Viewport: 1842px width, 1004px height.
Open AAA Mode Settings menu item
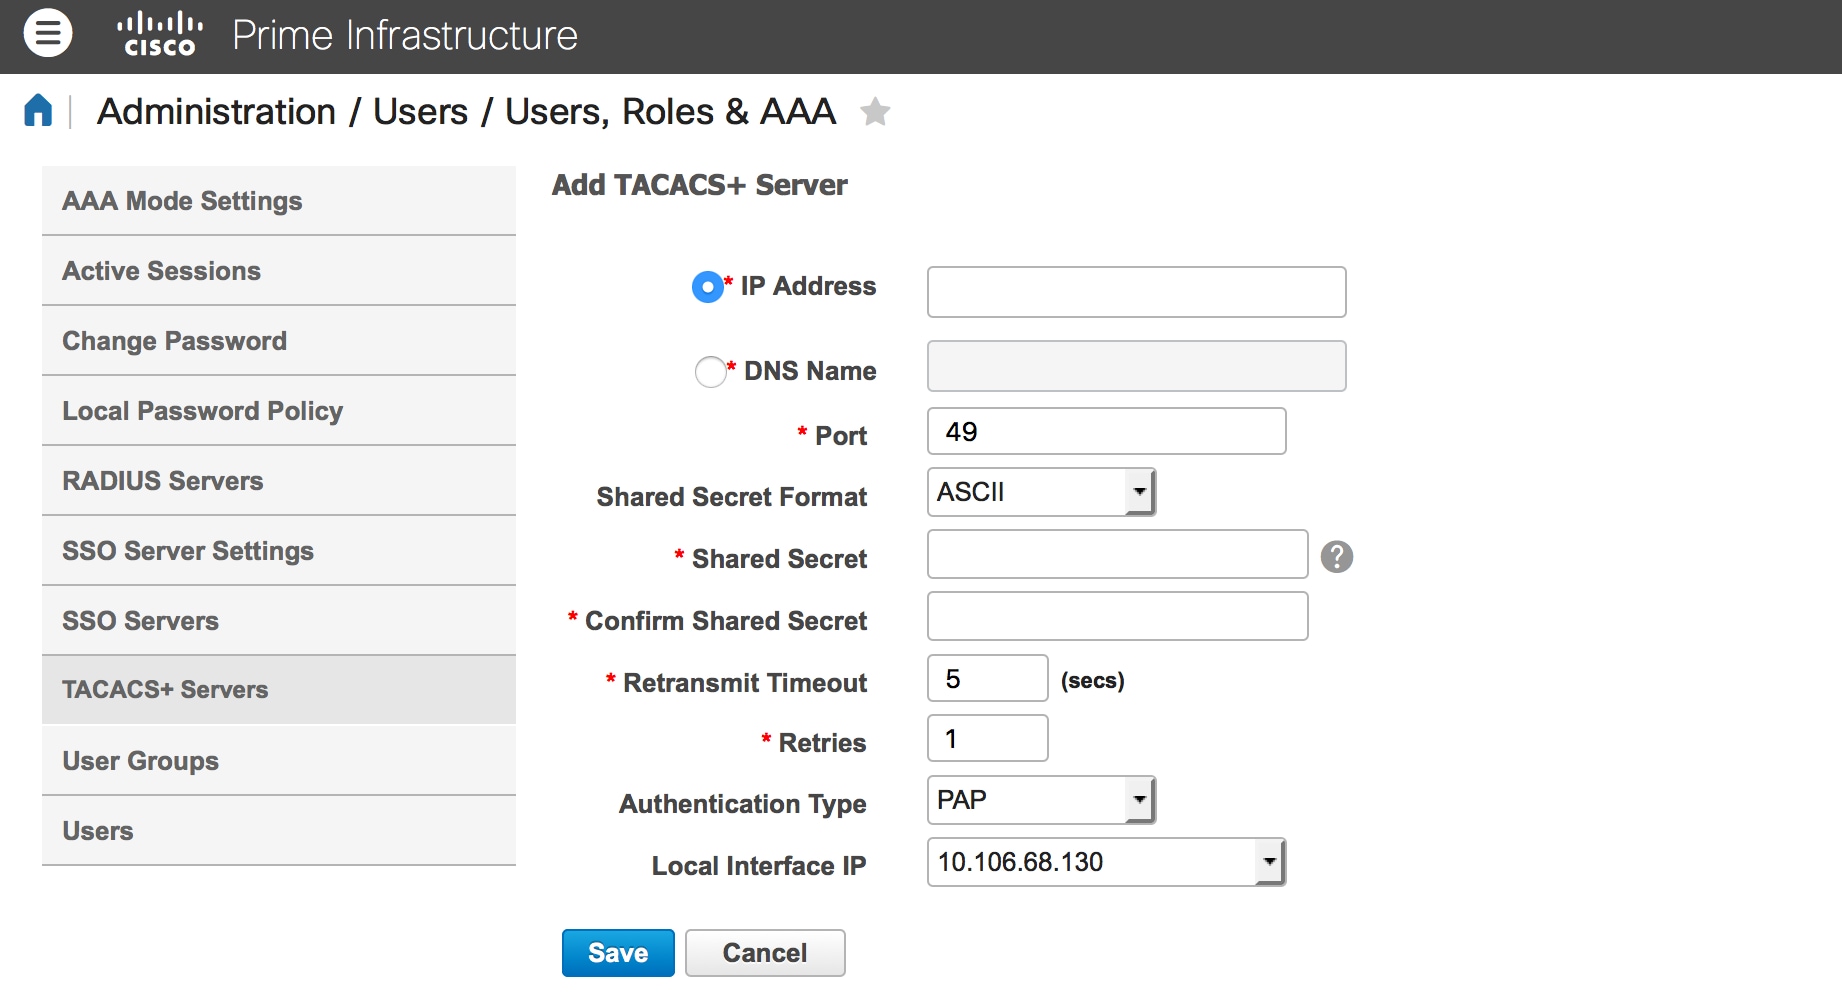279,201
